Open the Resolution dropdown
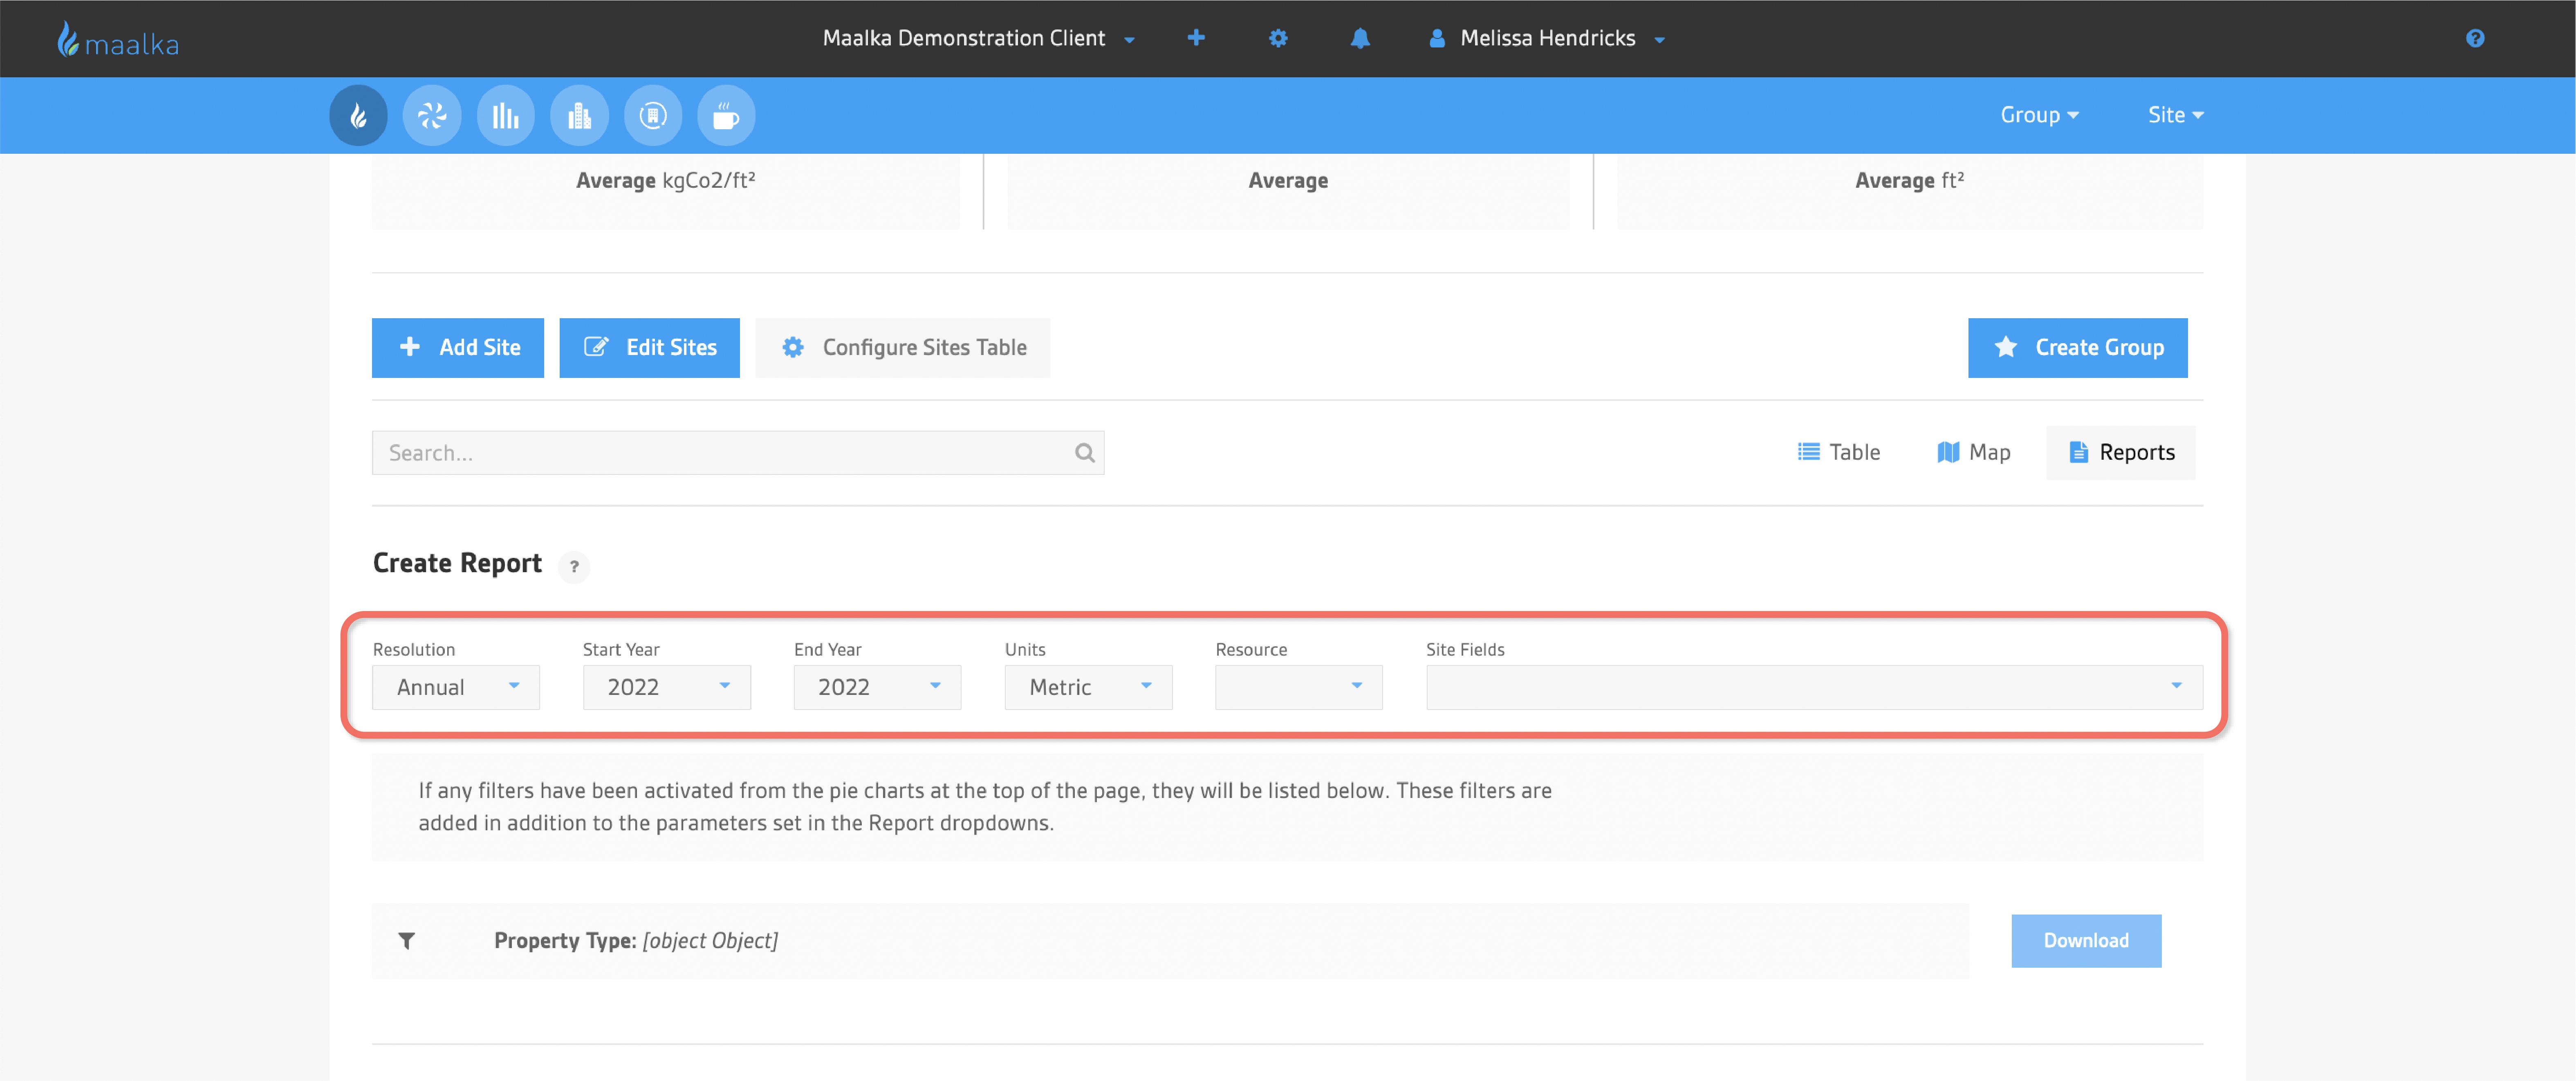Screen dimensions: 2576x1081 456,687
